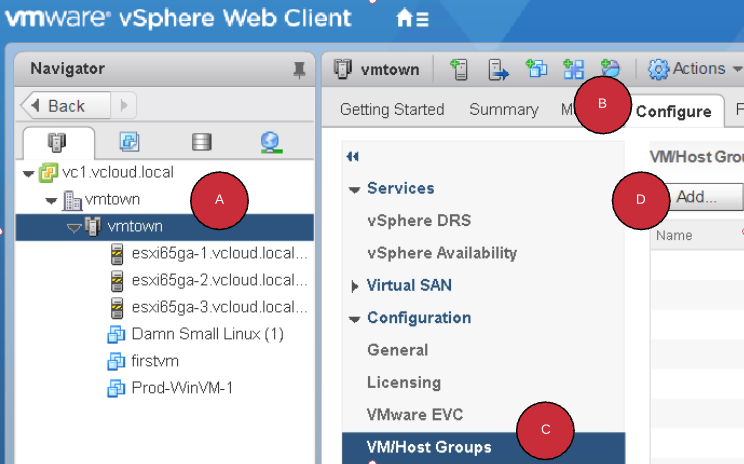
Task: Select host esxi65ga-1.vcloud.local
Action: click(x=219, y=253)
